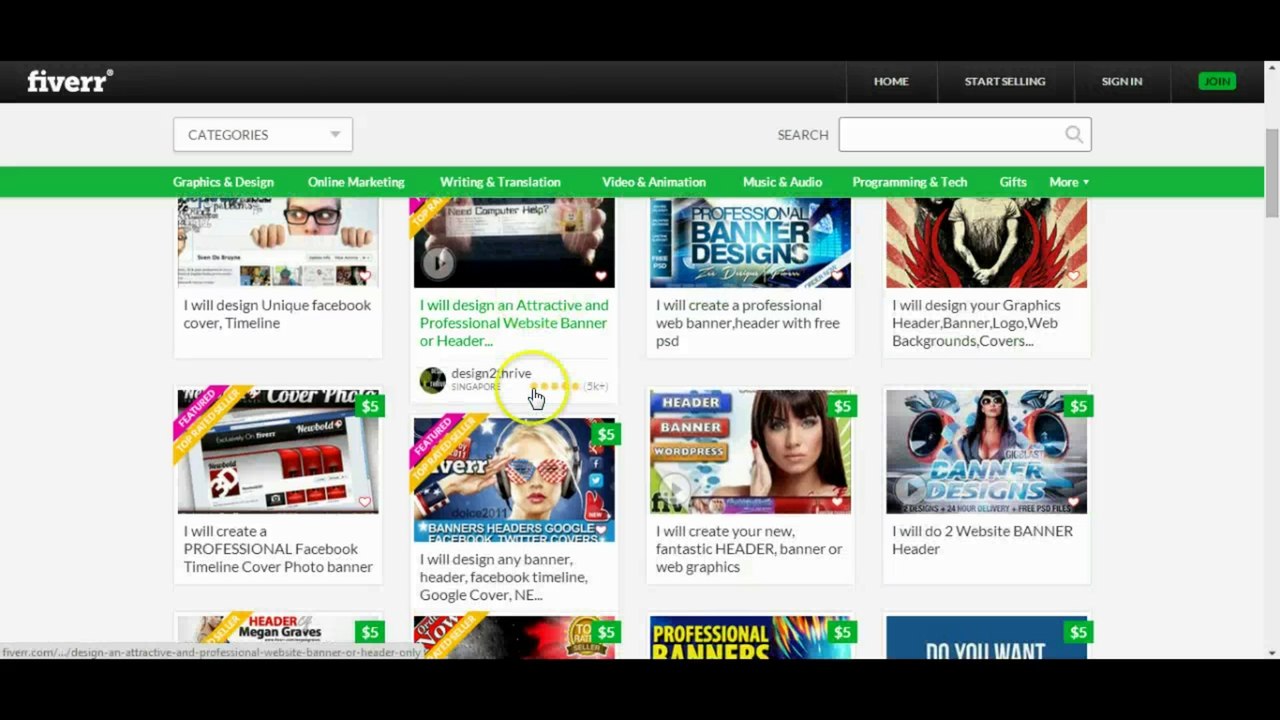Click the page scrollbar down arrow
Viewport: 1280px width, 720px height.
coord(1272,652)
